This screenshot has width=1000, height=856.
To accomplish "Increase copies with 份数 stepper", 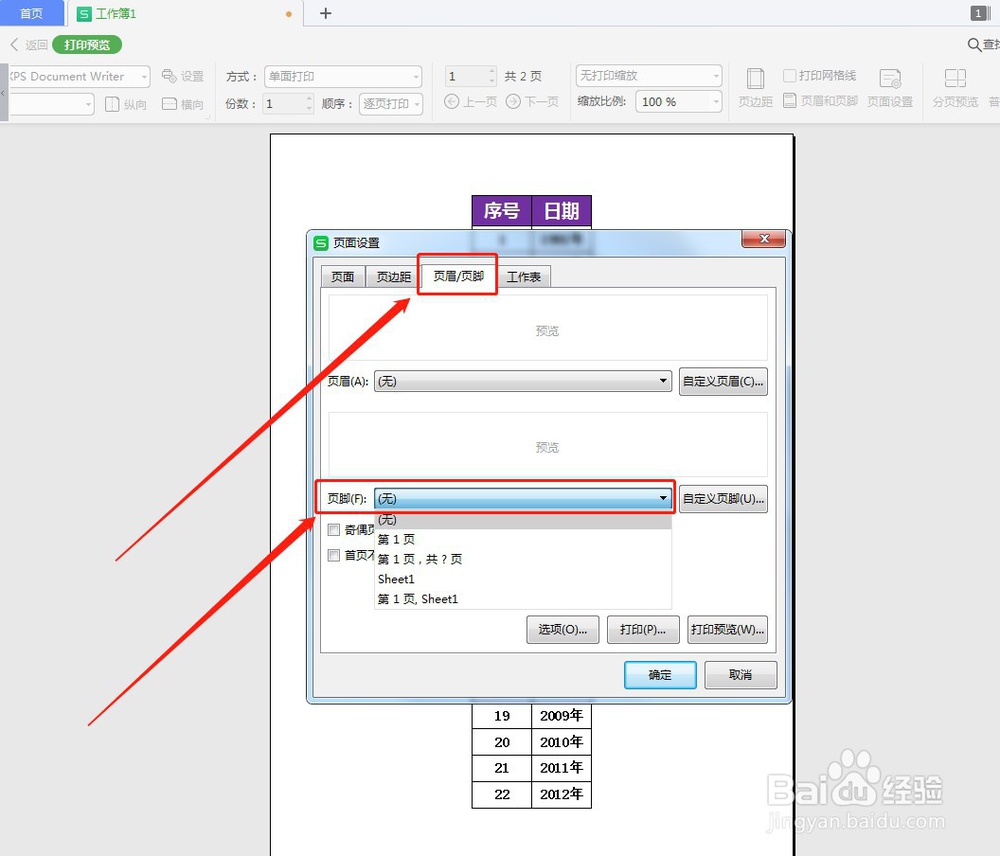I will [x=309, y=99].
